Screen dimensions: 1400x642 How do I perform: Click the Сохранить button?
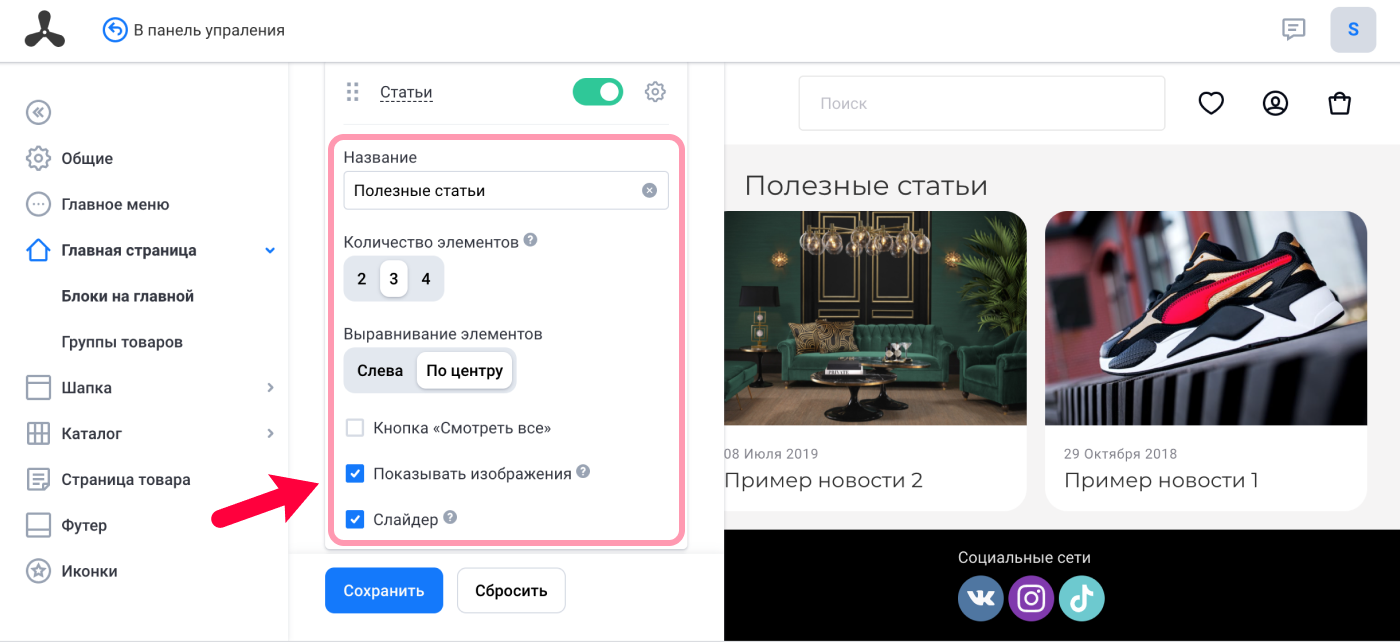point(384,590)
